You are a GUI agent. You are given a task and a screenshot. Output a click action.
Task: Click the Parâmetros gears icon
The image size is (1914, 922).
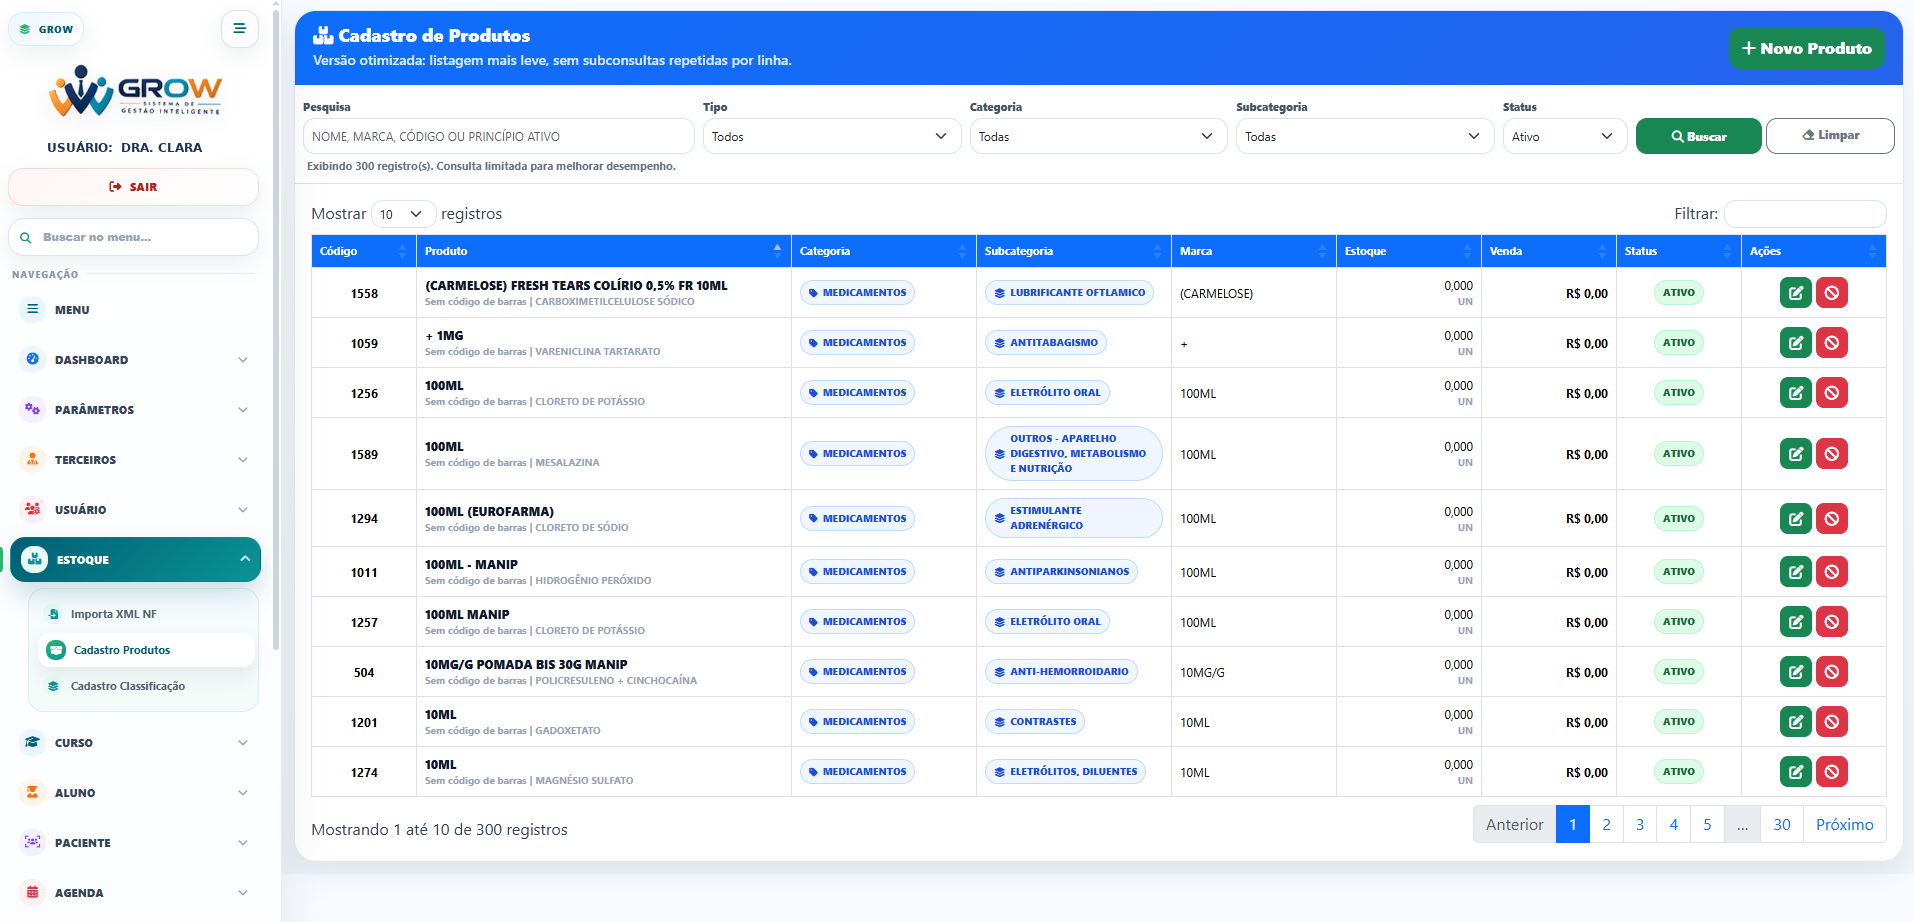coord(33,409)
